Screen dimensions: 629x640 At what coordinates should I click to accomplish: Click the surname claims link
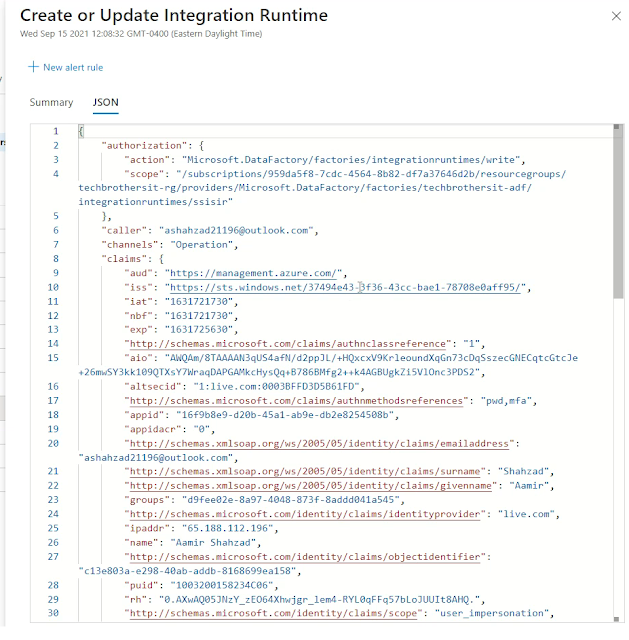[305, 471]
